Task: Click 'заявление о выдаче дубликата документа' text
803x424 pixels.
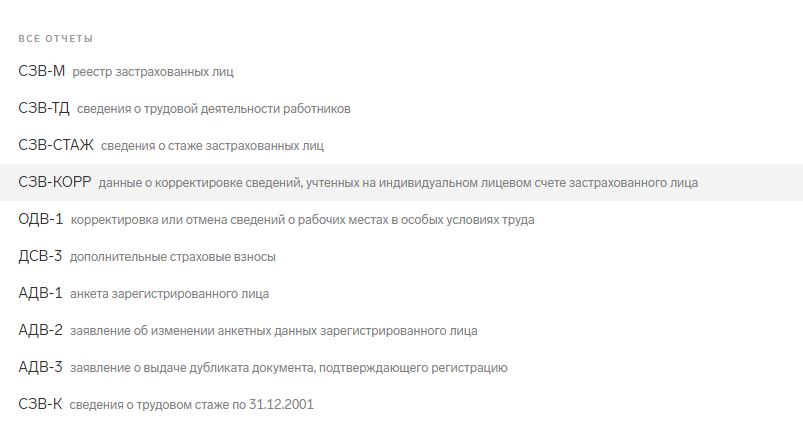Action: tap(289, 368)
